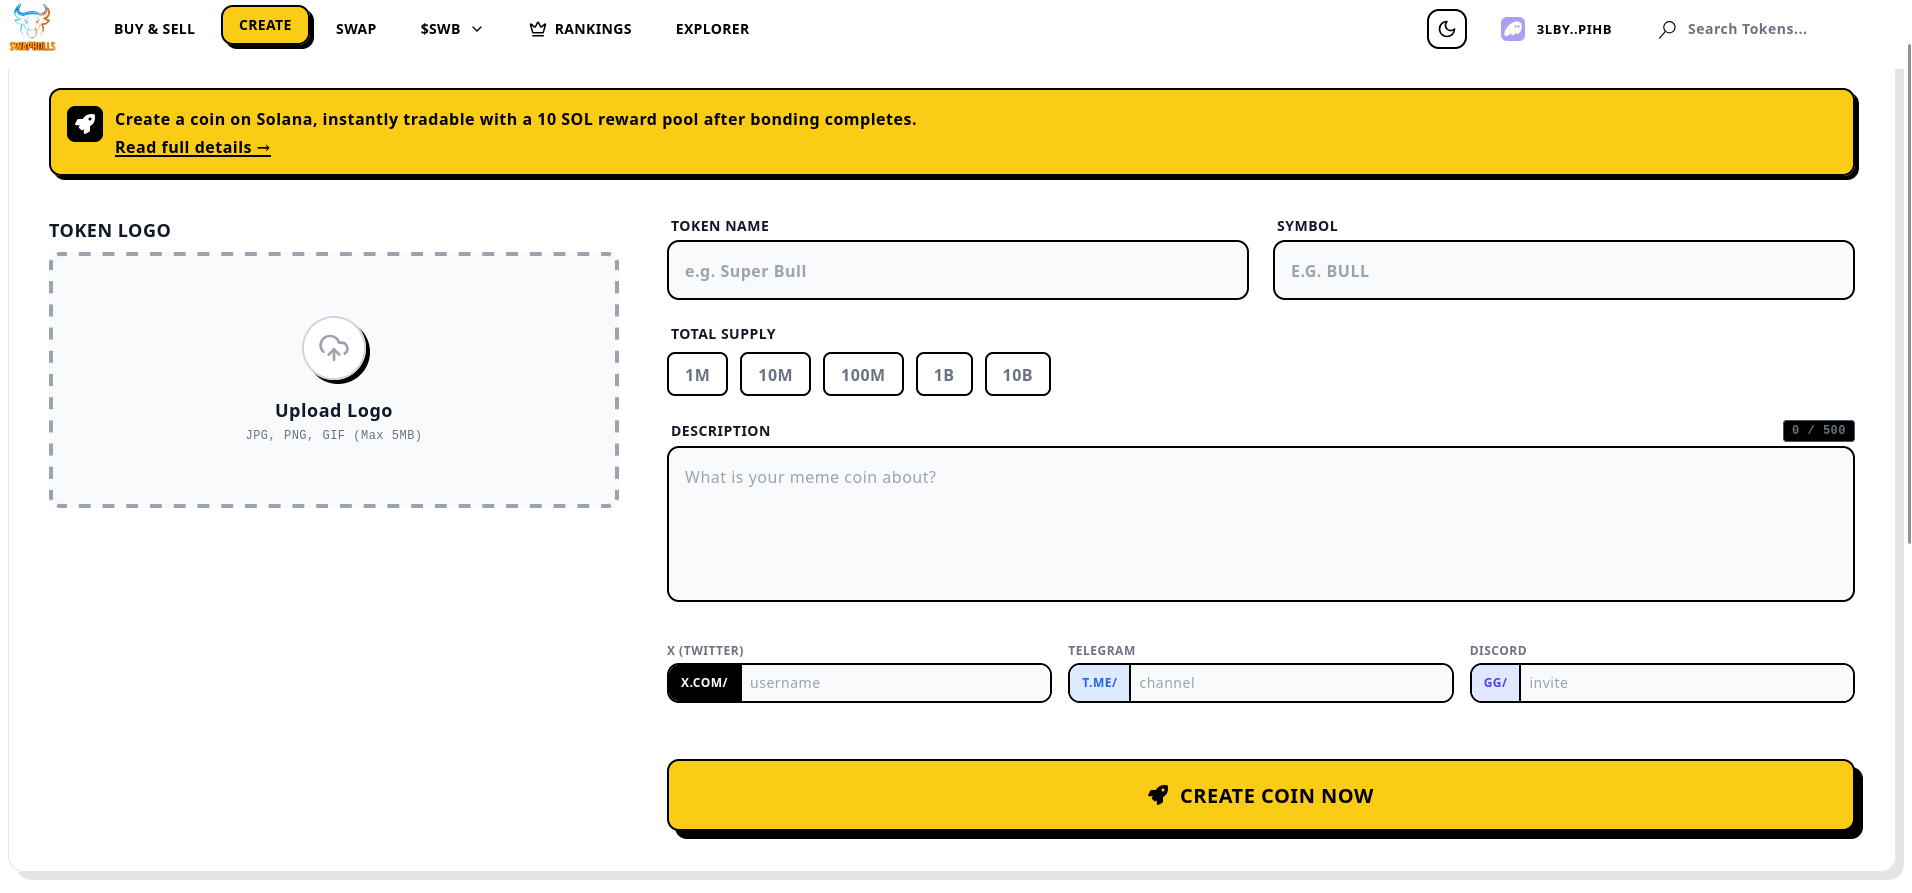Click the 3LBY..PIHB wallet address
Screen dimensions: 1912x893
click(x=1574, y=29)
